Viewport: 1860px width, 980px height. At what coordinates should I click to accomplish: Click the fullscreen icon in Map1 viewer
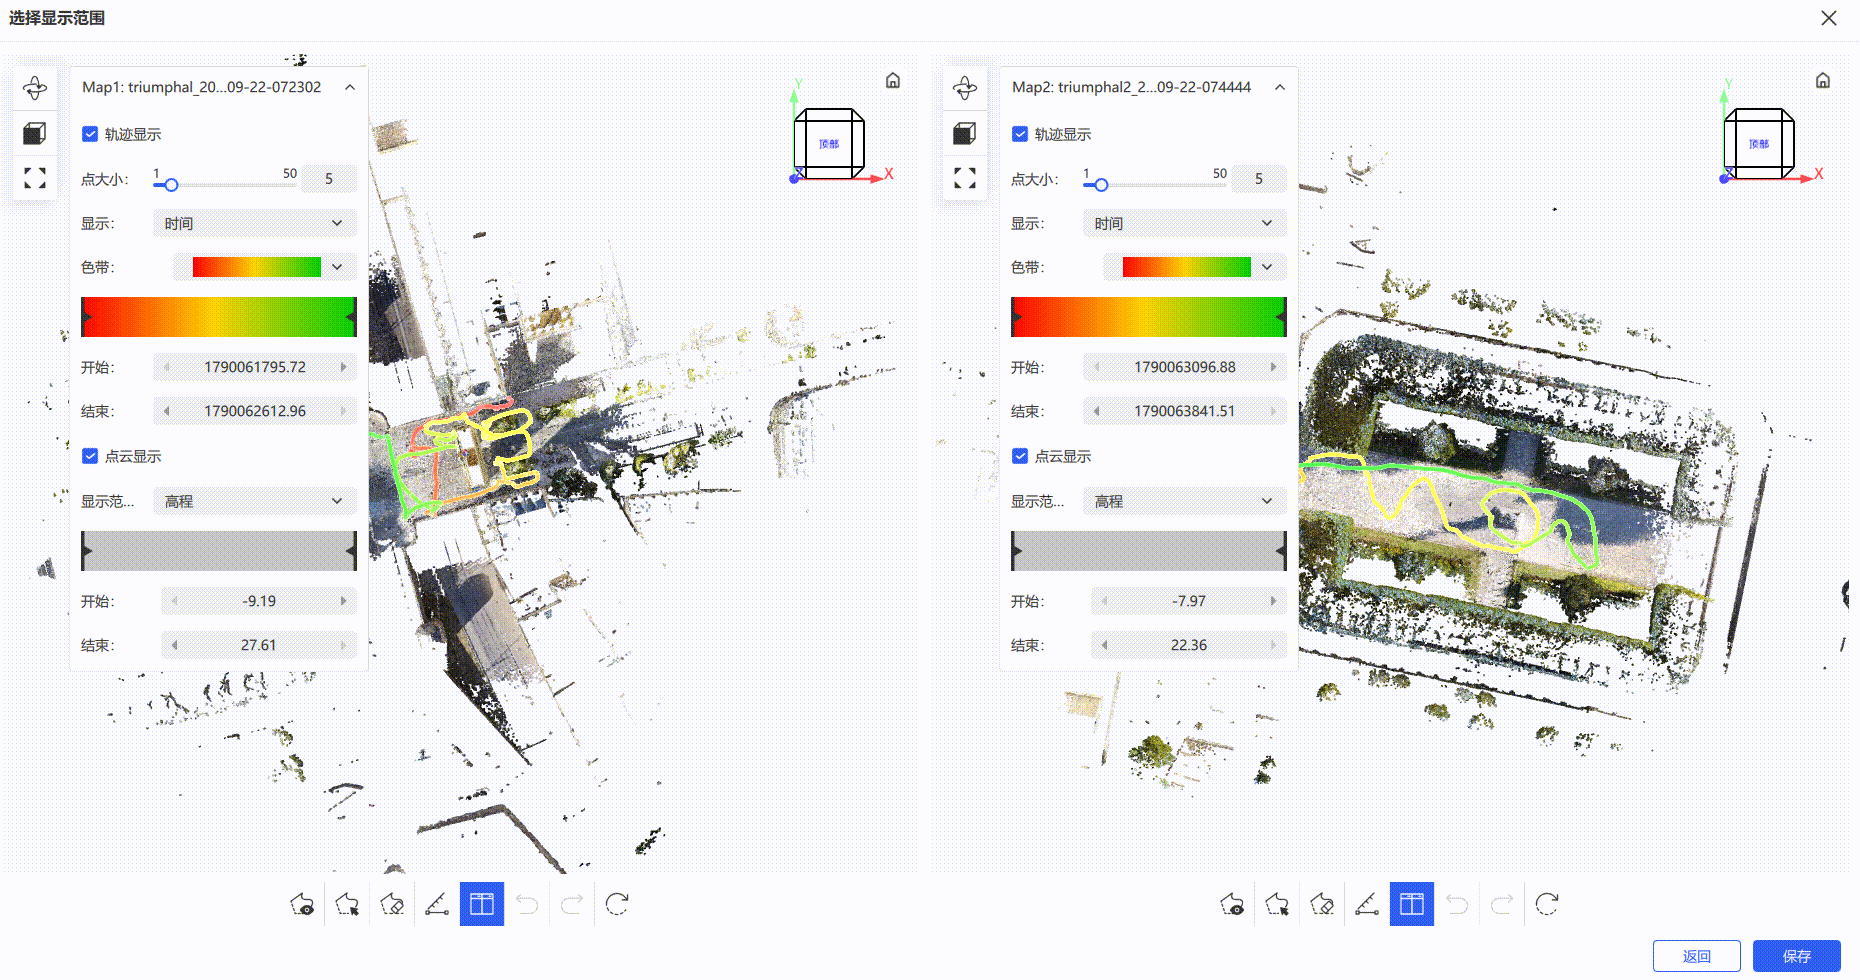click(35, 178)
